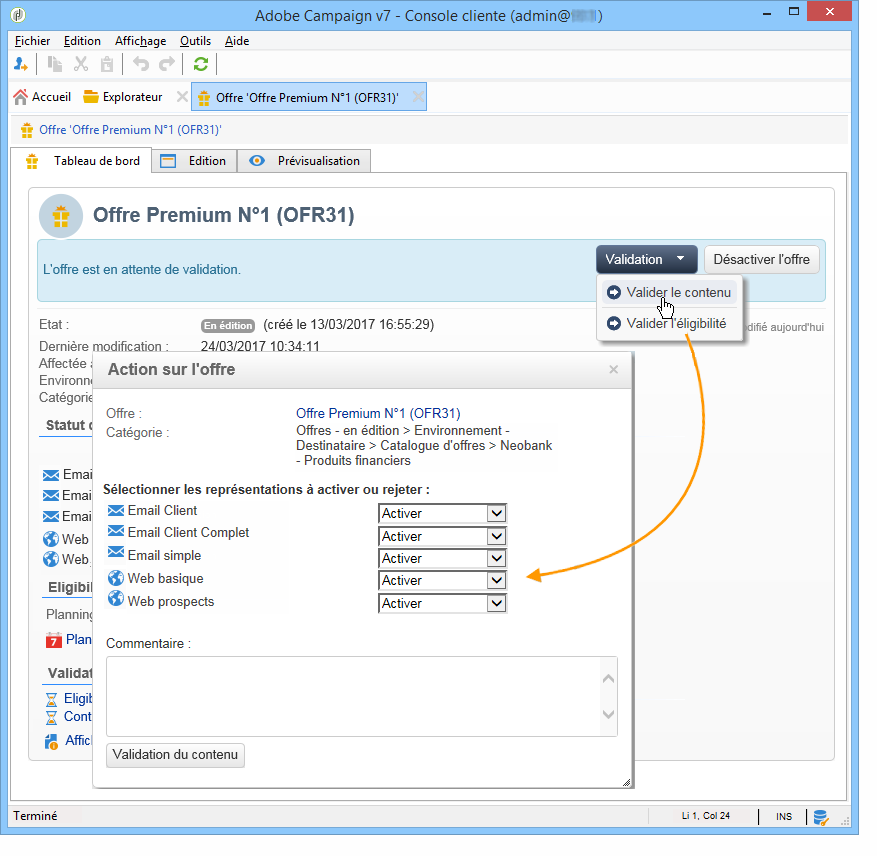
Task: Click the hourglass icon next to Eligib
Action: (x=51, y=699)
